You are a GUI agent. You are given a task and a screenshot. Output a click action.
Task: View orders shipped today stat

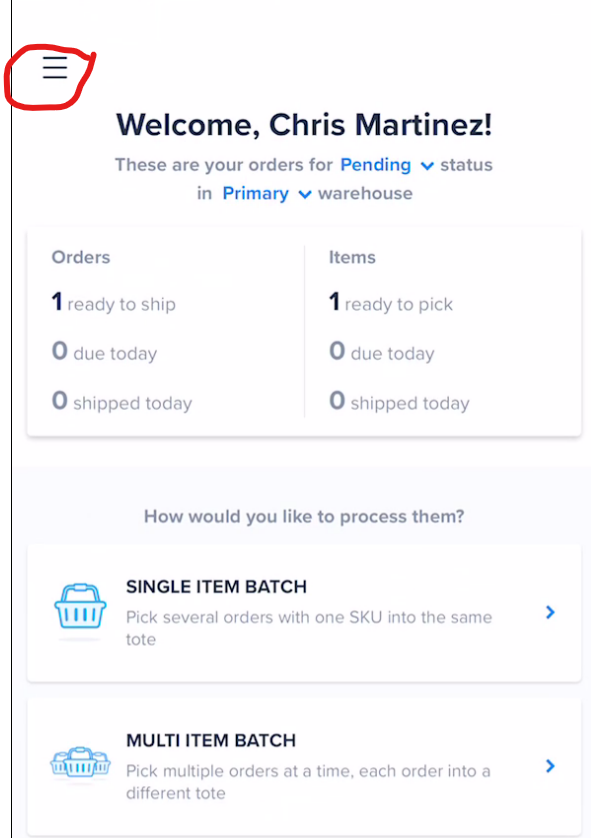point(122,401)
